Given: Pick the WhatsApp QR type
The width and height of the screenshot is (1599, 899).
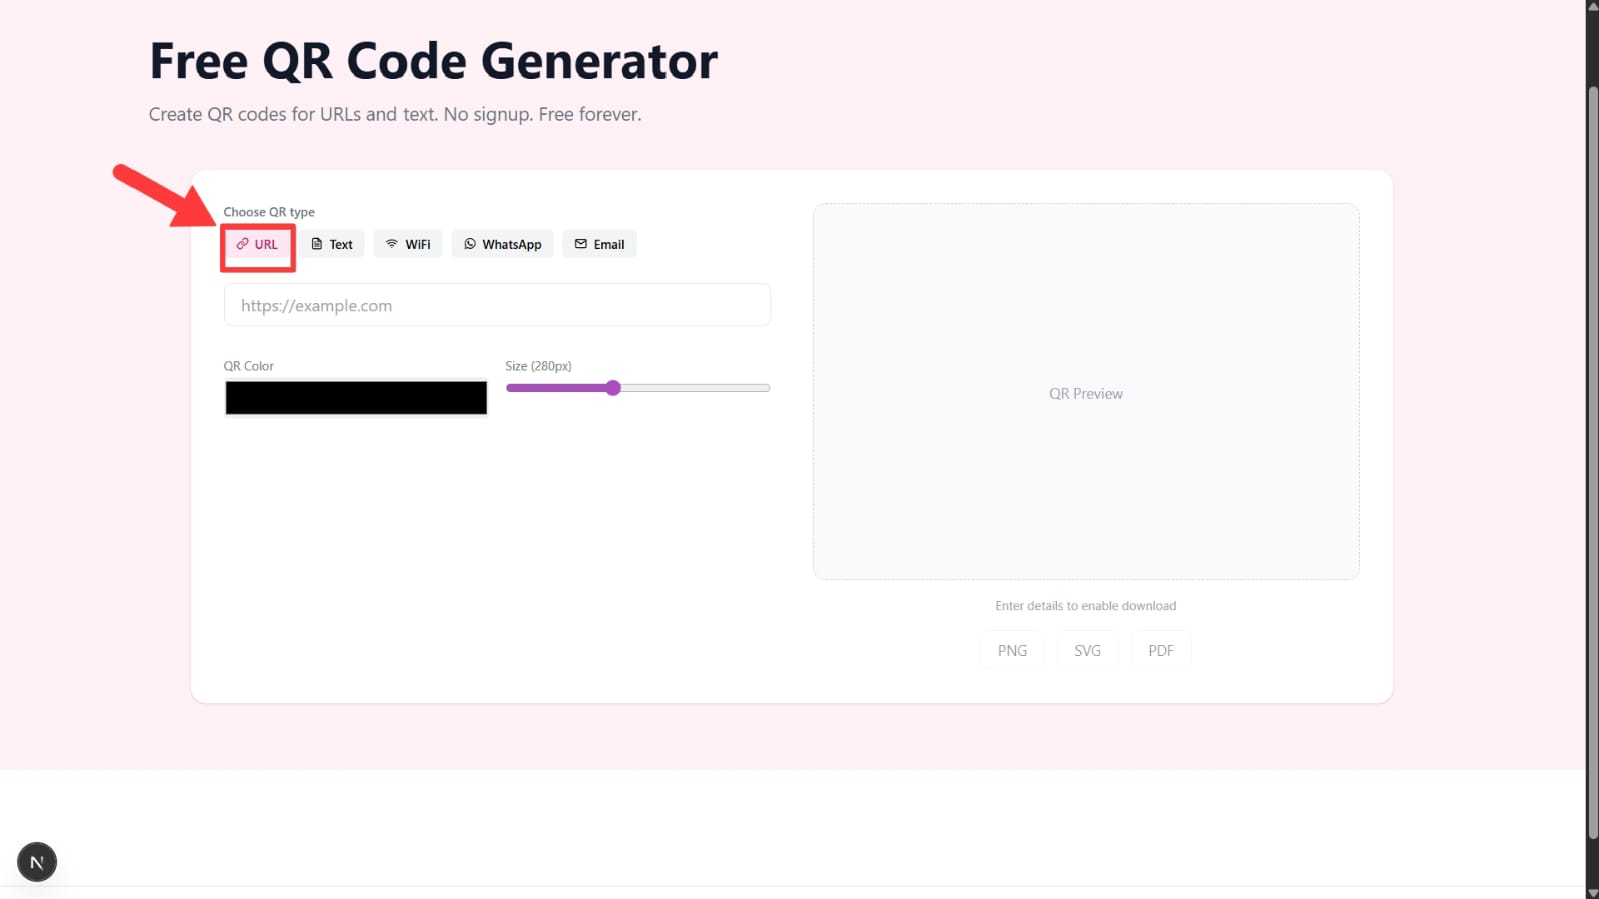Looking at the screenshot, I should [x=502, y=245].
